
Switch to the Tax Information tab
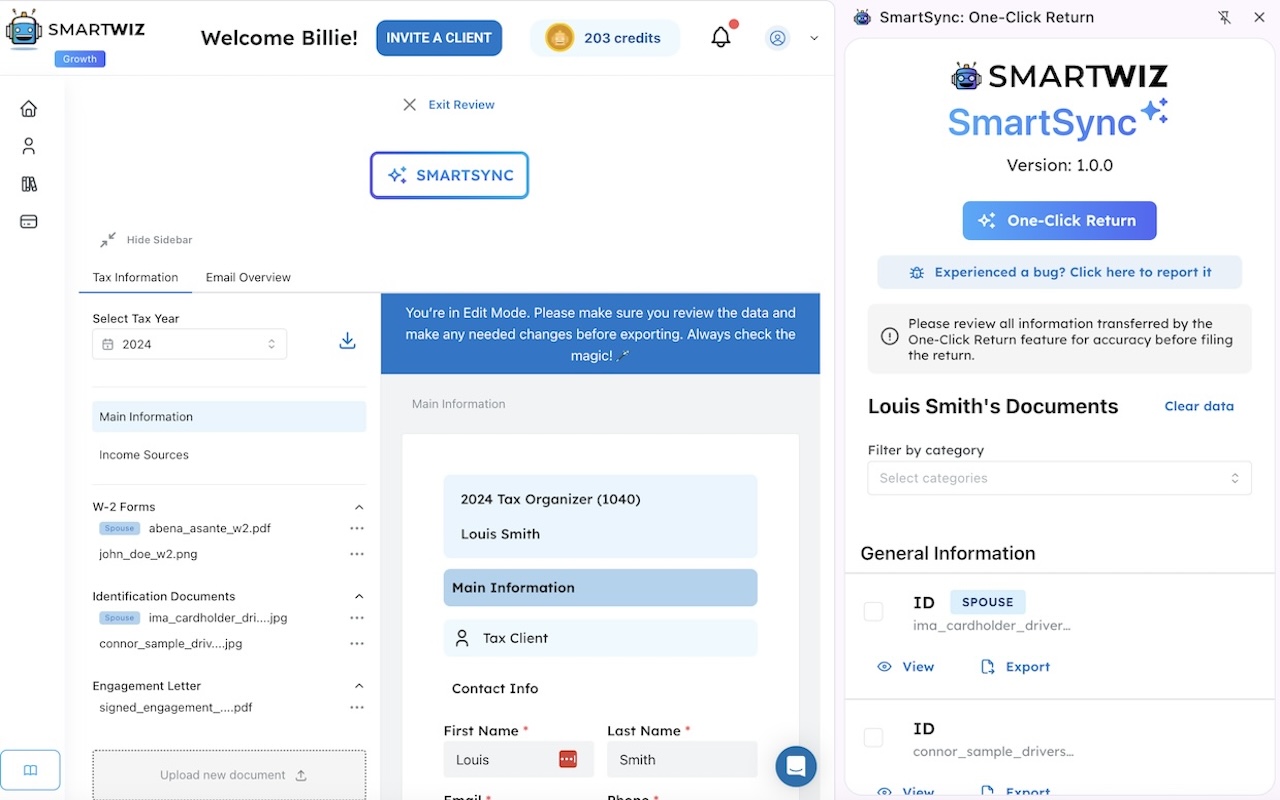tap(135, 277)
